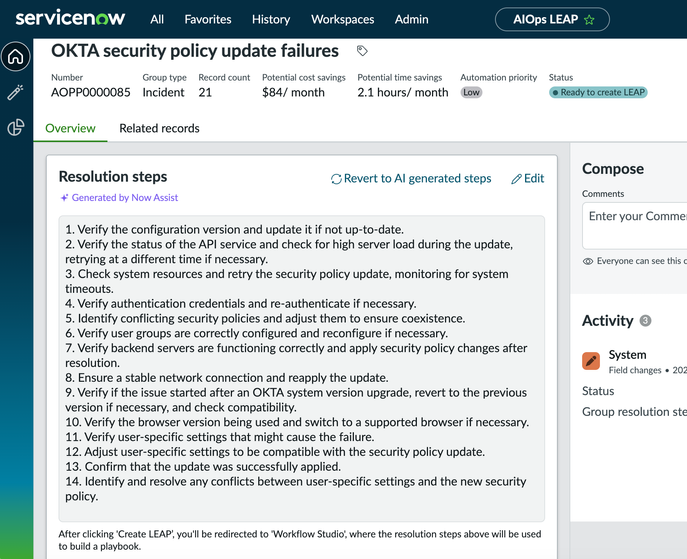Click the refresh icon beside Revert link

[x=336, y=179]
